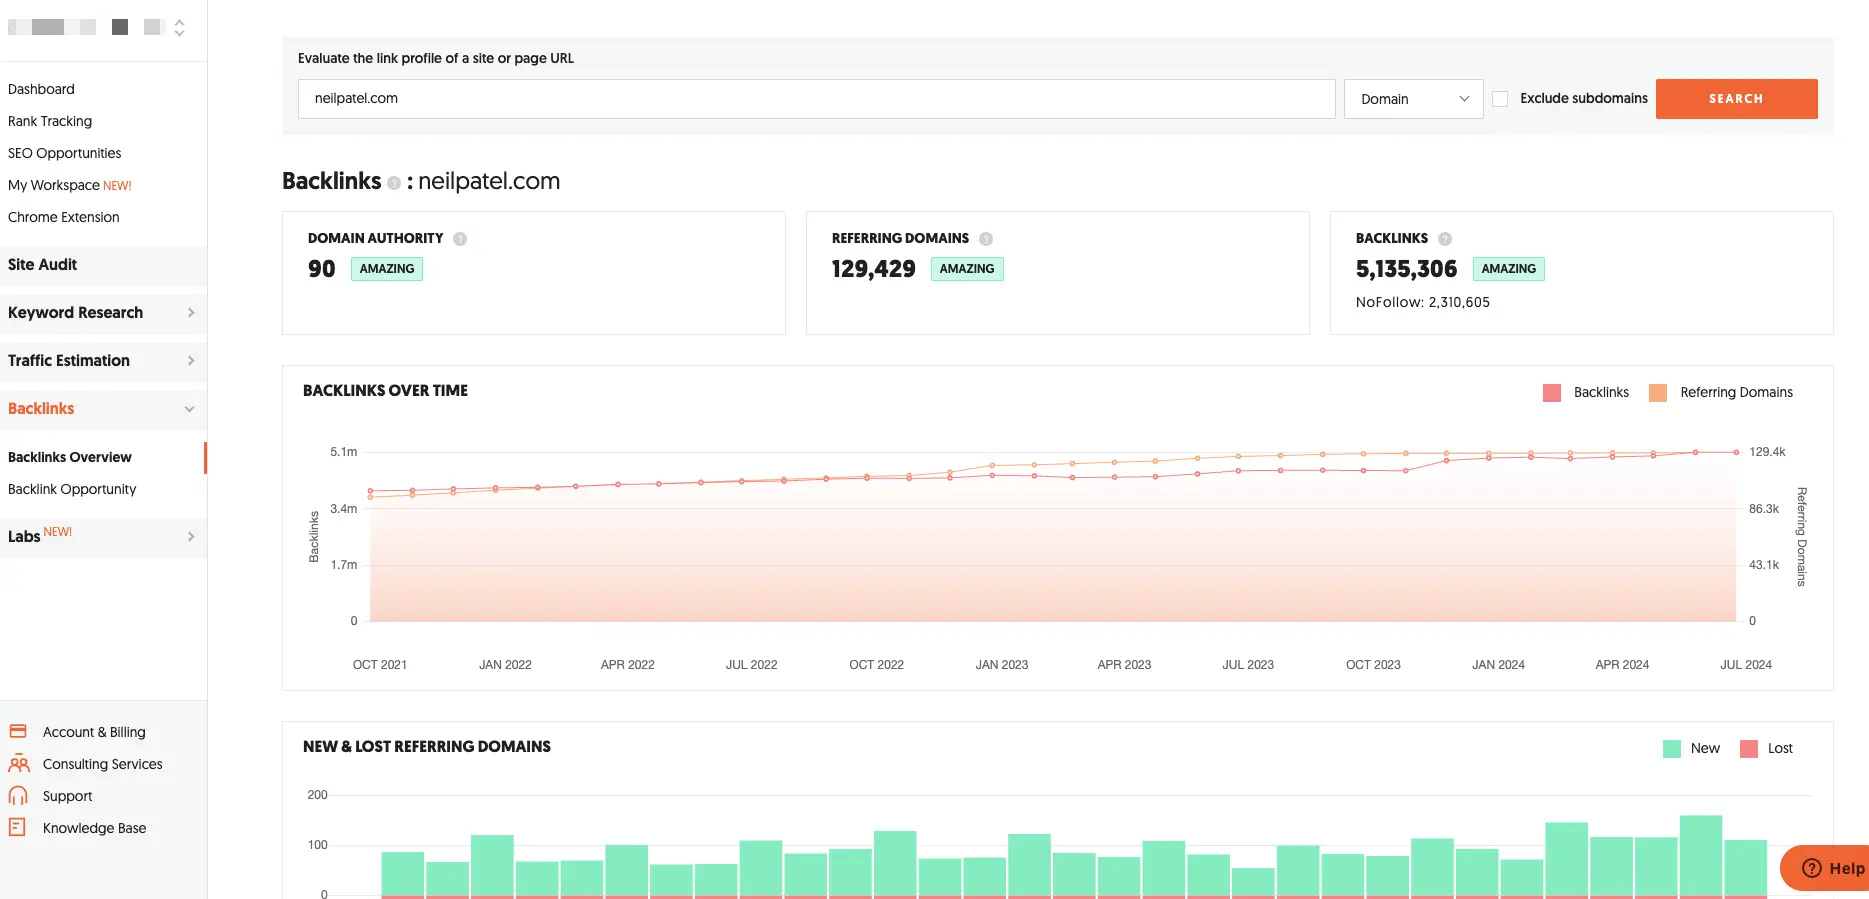Viewport: 1869px width, 899px height.
Task: Toggle project switcher arrows at top left
Action: click(179, 28)
